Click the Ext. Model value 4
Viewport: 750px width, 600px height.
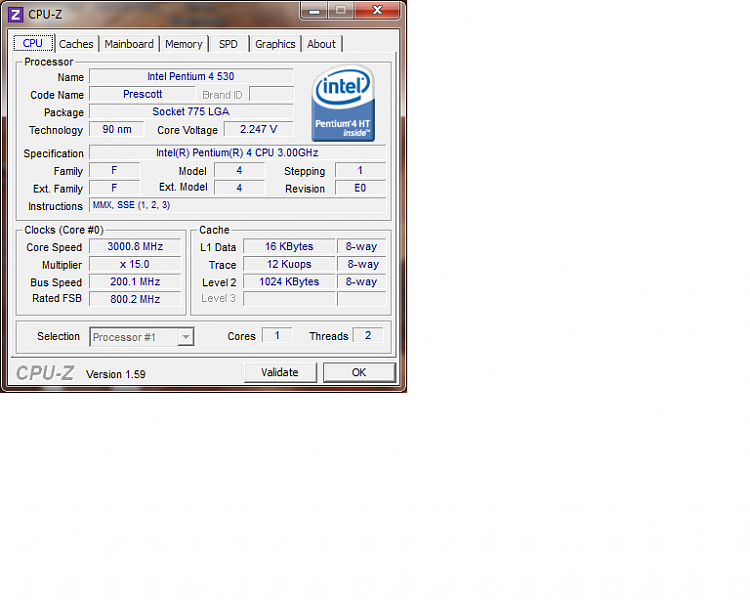coord(239,188)
